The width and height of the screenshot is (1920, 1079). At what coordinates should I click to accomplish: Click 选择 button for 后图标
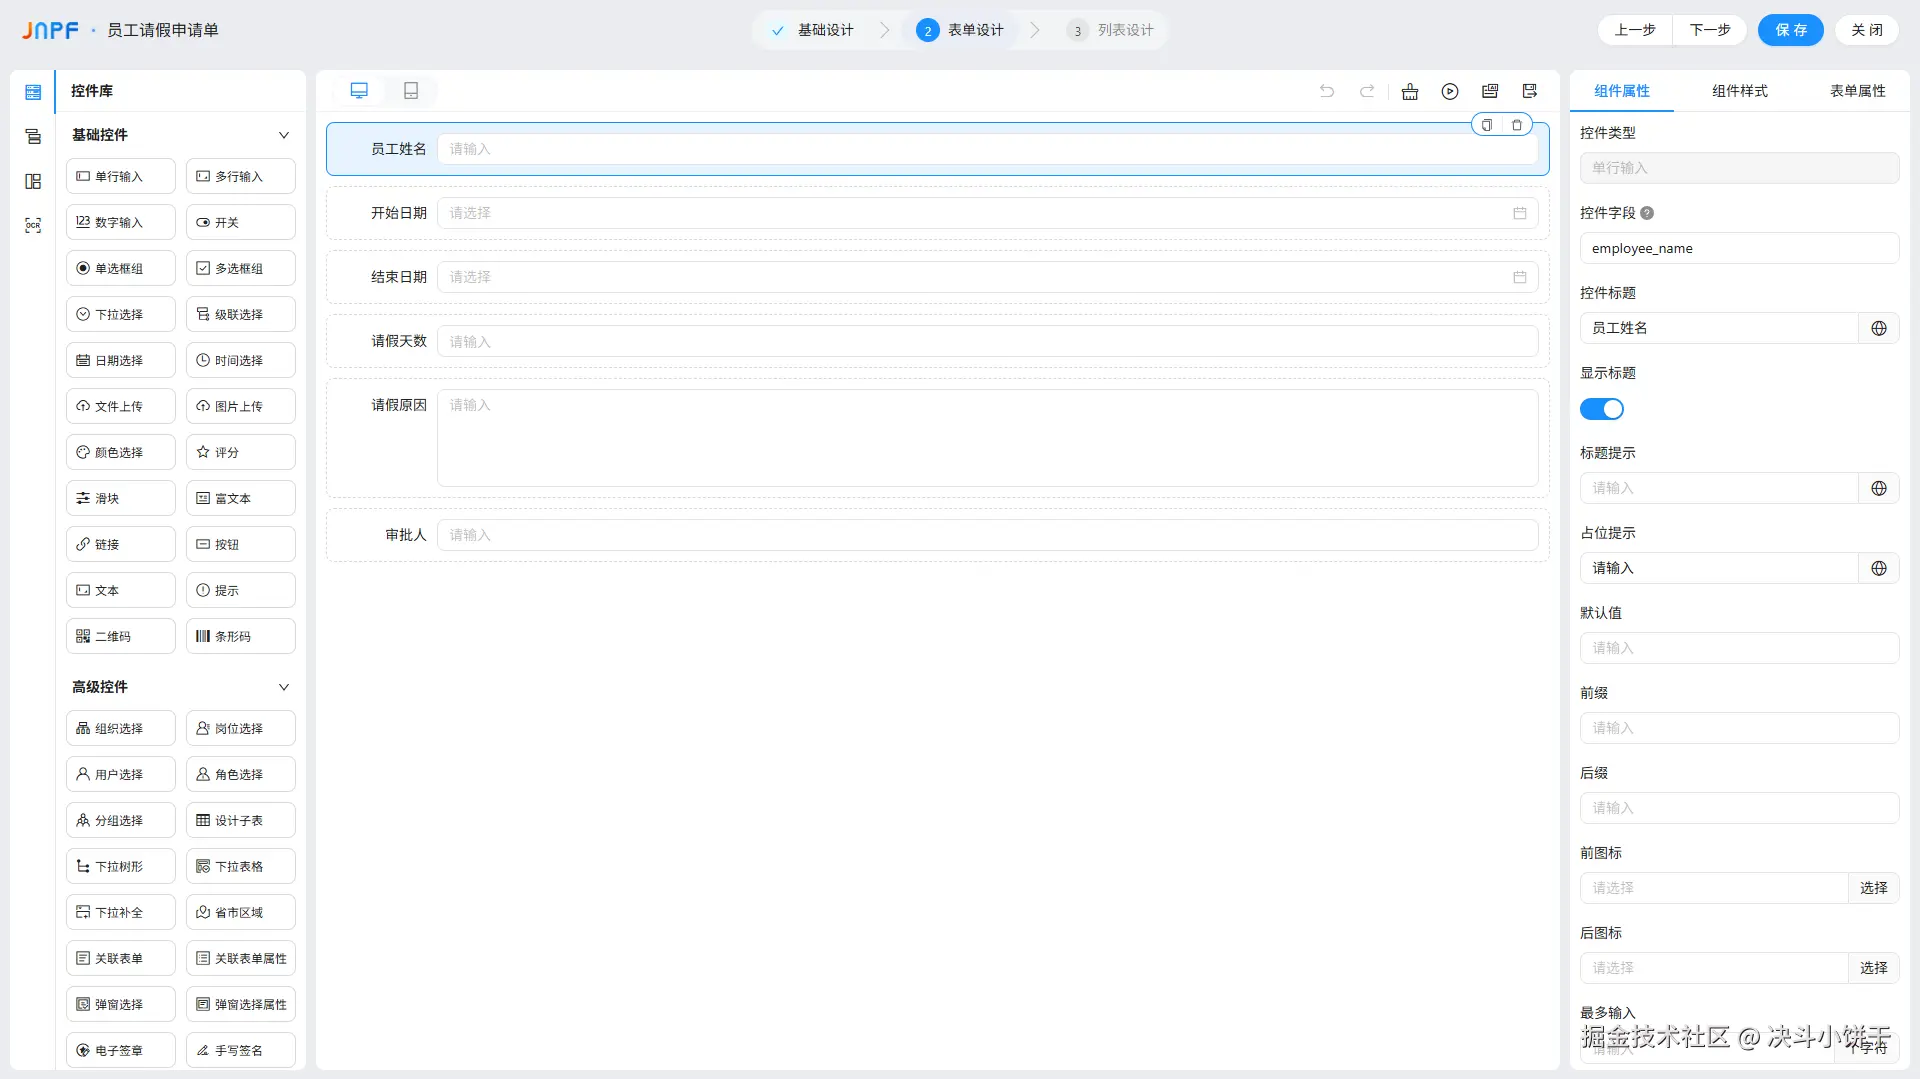pos(1874,968)
